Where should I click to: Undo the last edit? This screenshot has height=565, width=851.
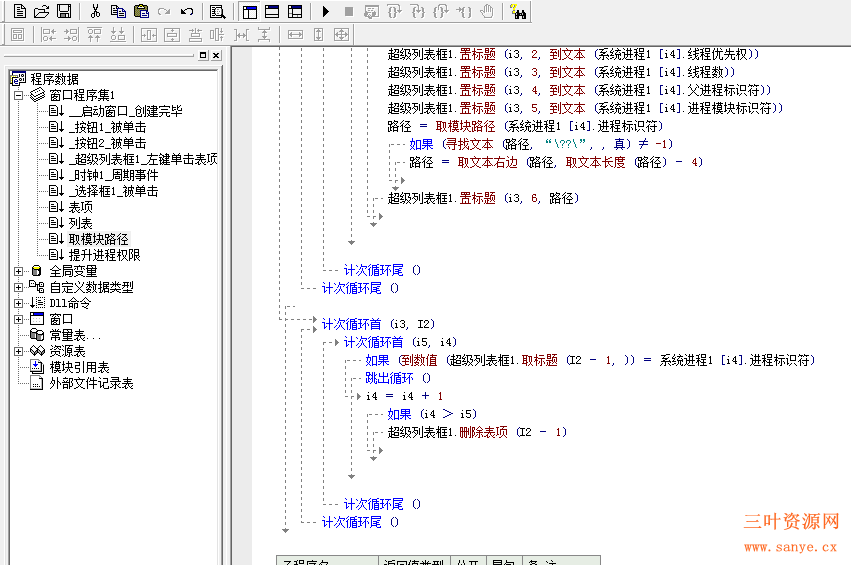coord(187,11)
